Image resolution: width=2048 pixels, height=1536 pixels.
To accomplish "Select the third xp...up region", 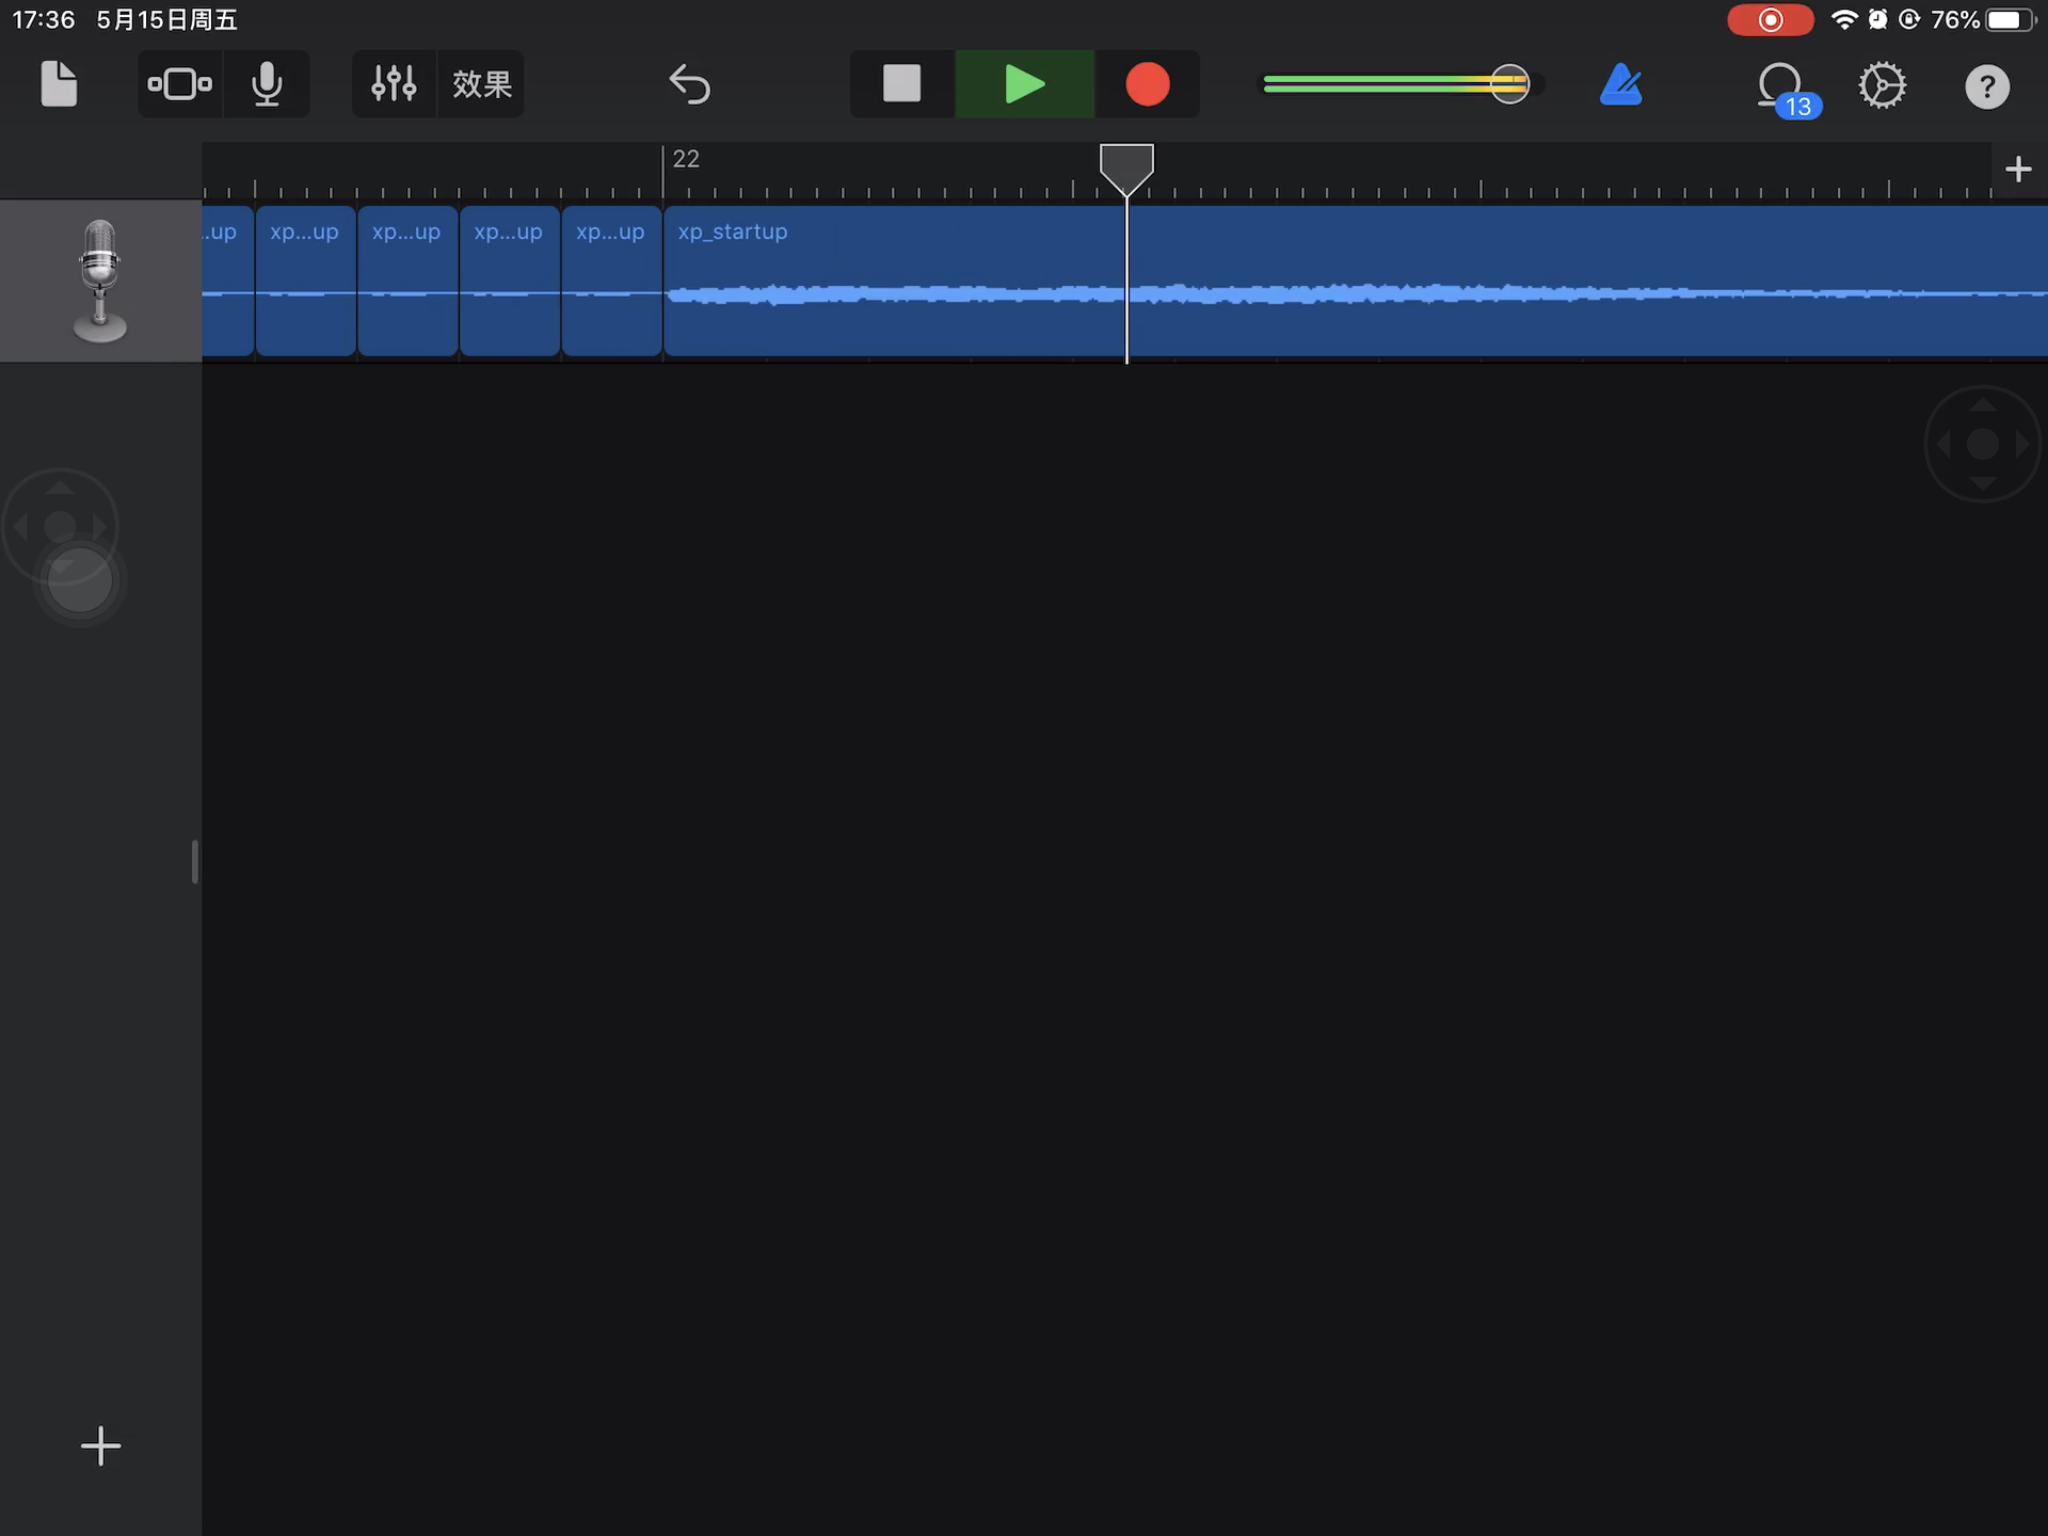I will (509, 281).
